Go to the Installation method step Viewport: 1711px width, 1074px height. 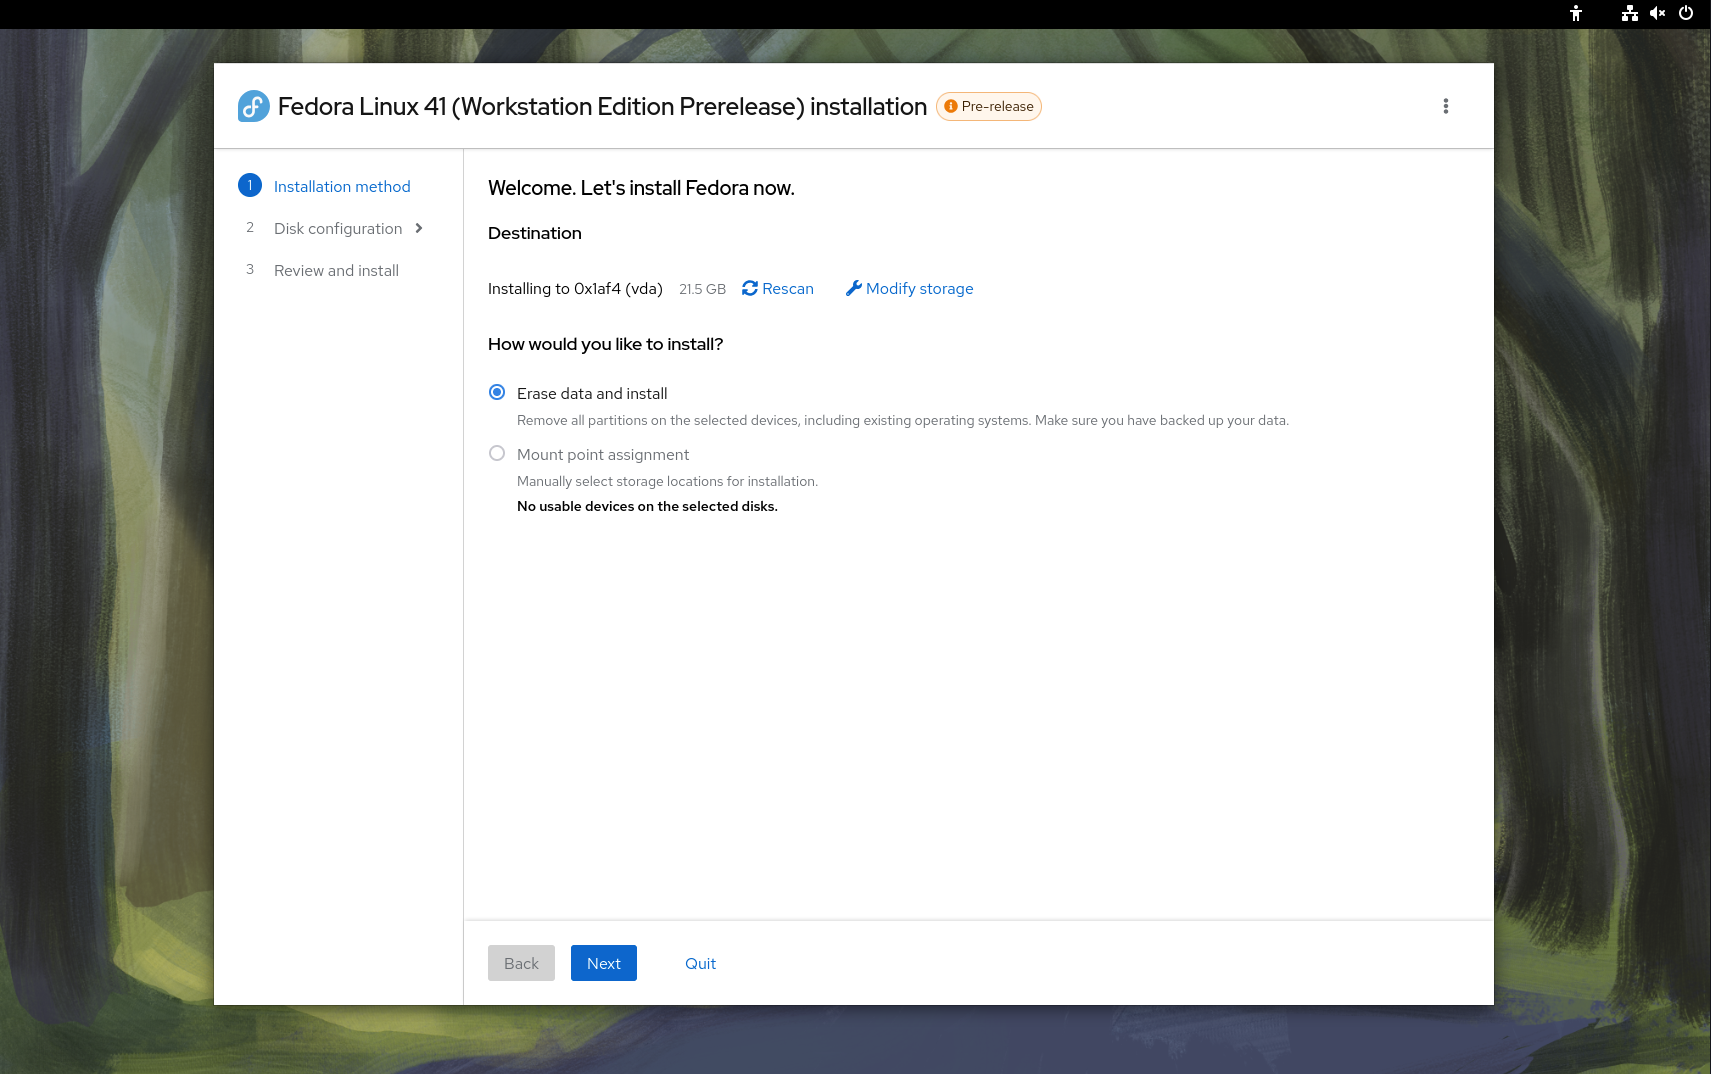pyautogui.click(x=342, y=186)
